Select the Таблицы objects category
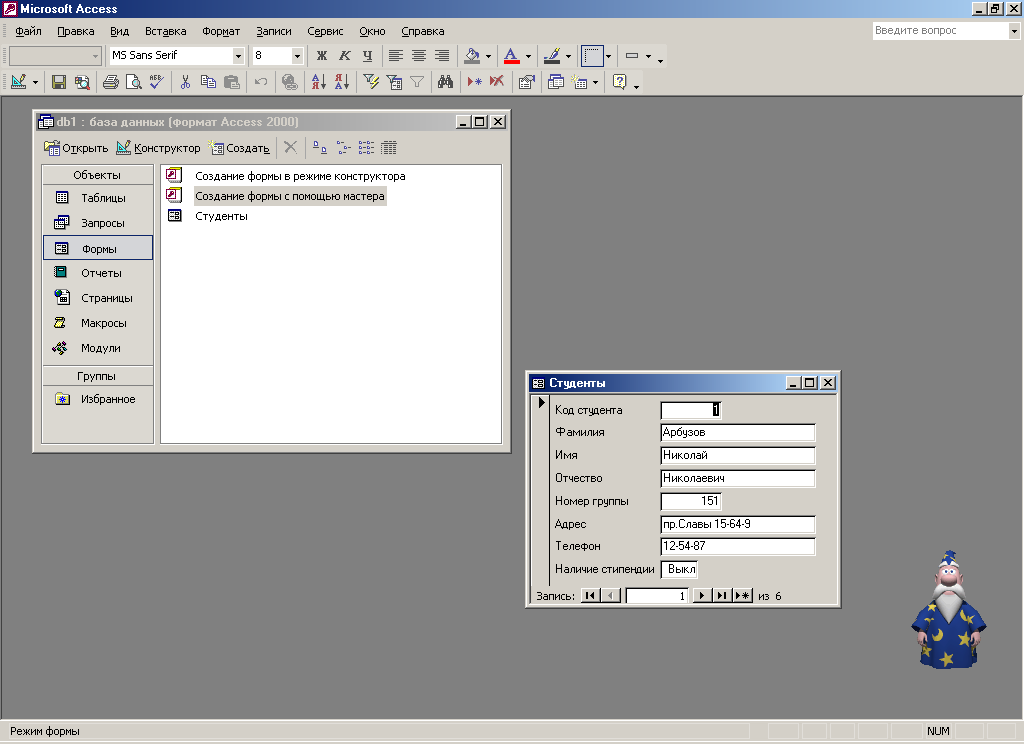Viewport: 1024px width, 744px height. [x=98, y=198]
